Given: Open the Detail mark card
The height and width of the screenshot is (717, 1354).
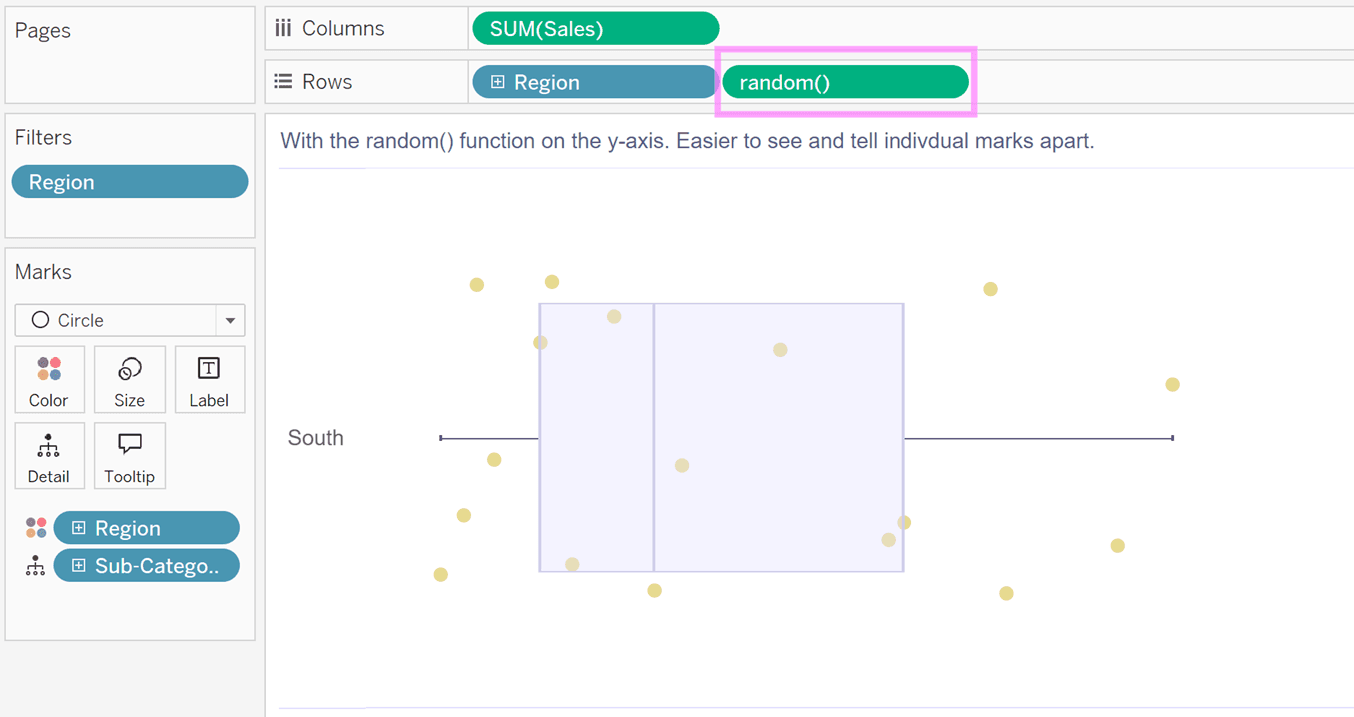Looking at the screenshot, I should pyautogui.click(x=49, y=456).
